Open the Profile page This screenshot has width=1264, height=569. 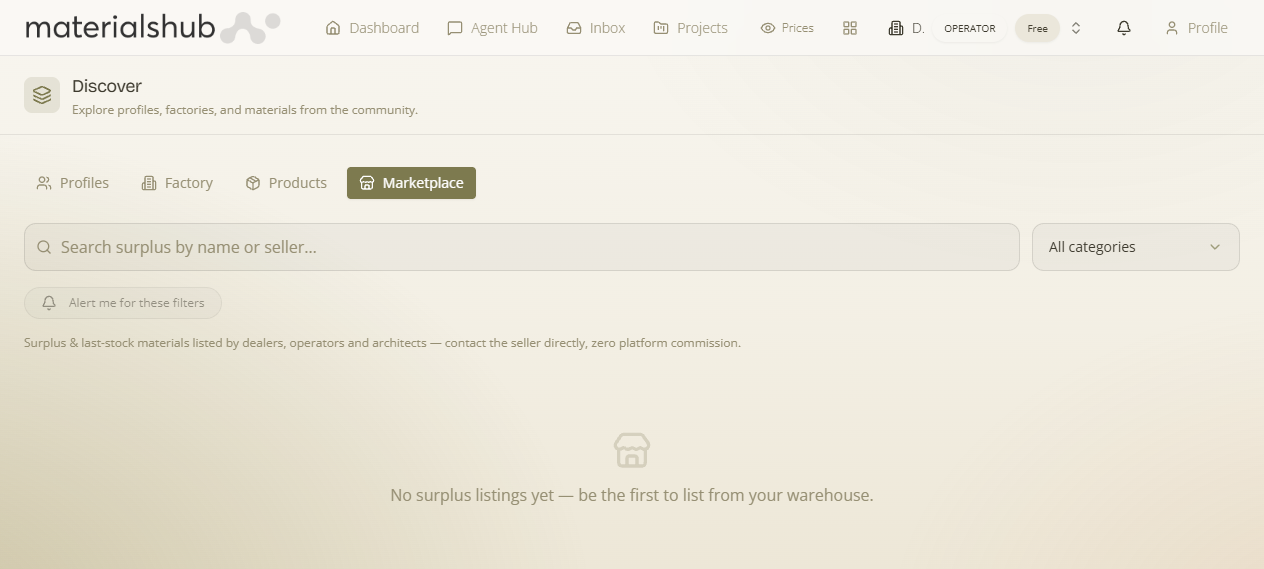[x=1196, y=28]
